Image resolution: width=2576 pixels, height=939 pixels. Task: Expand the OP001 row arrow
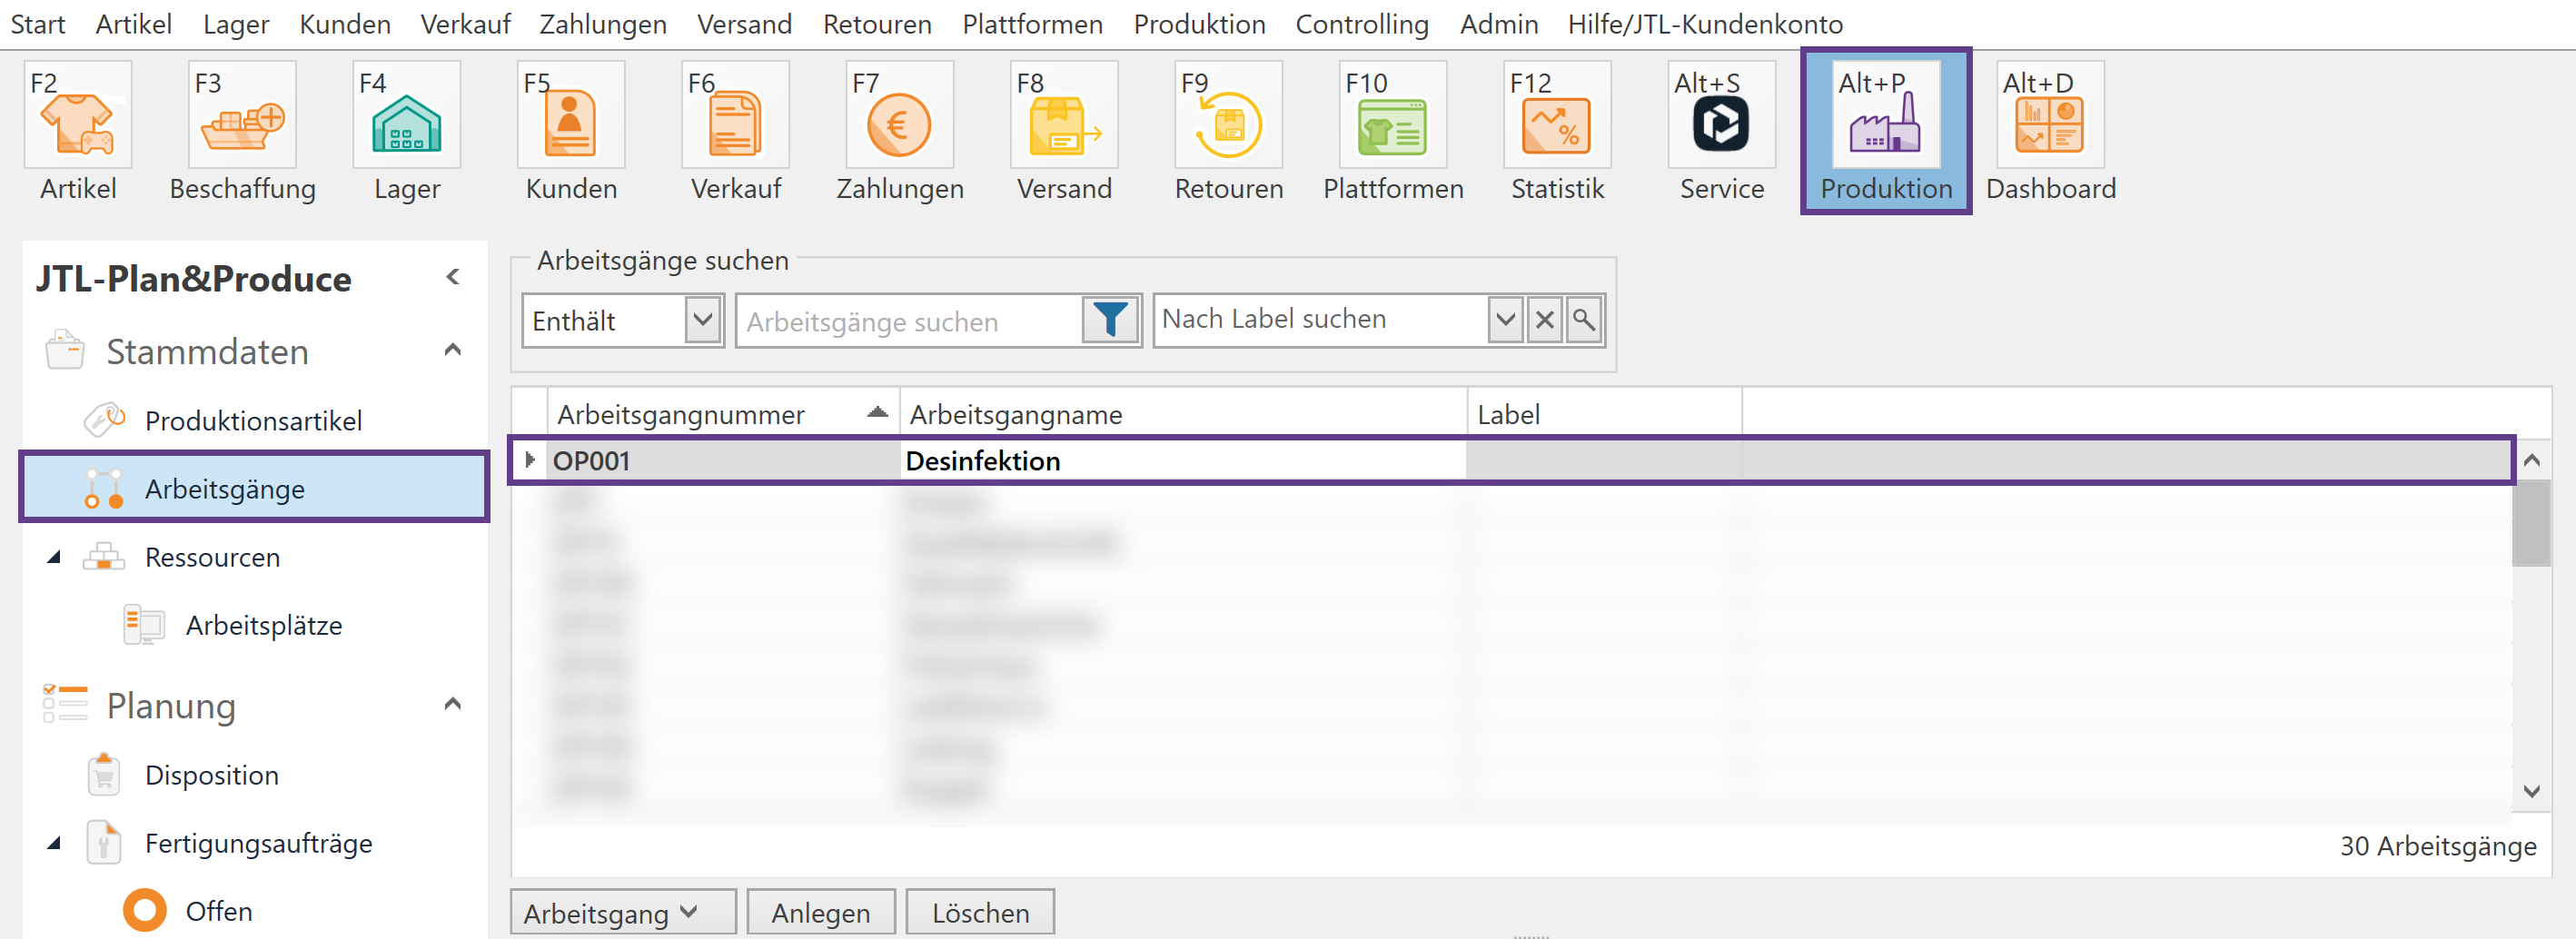pos(529,460)
